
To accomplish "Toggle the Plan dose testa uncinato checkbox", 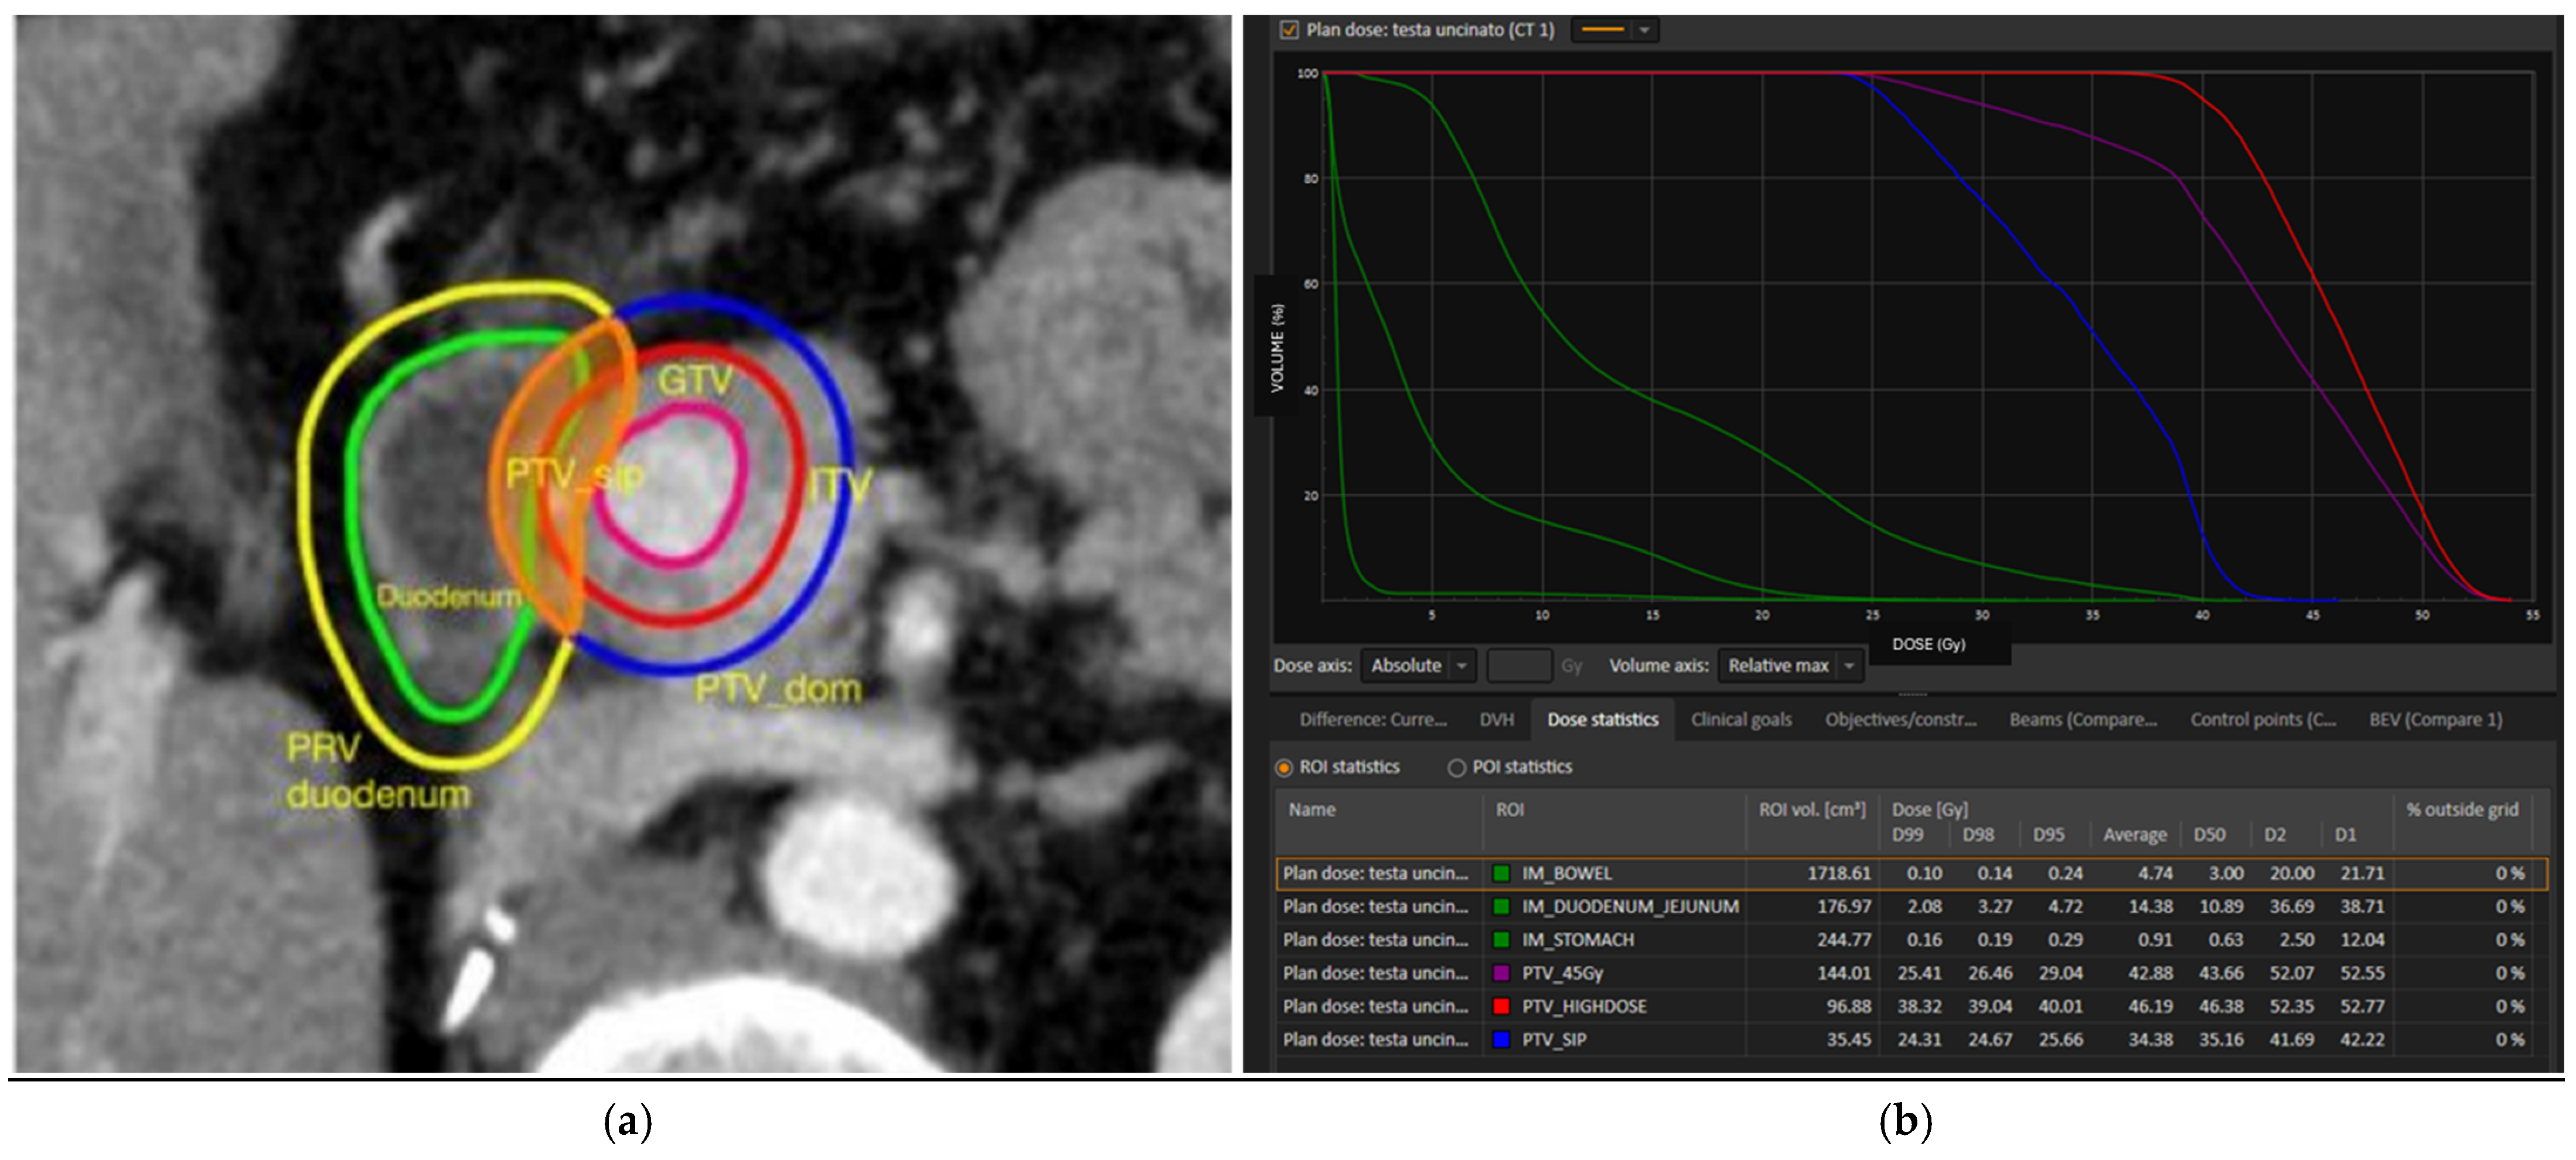I will pos(1289,30).
